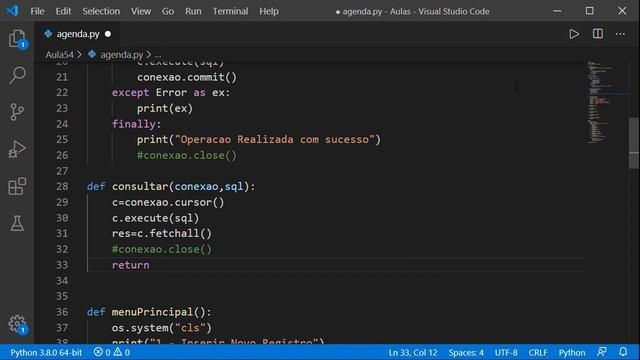
Task: Open the Run menu
Action: (x=193, y=11)
